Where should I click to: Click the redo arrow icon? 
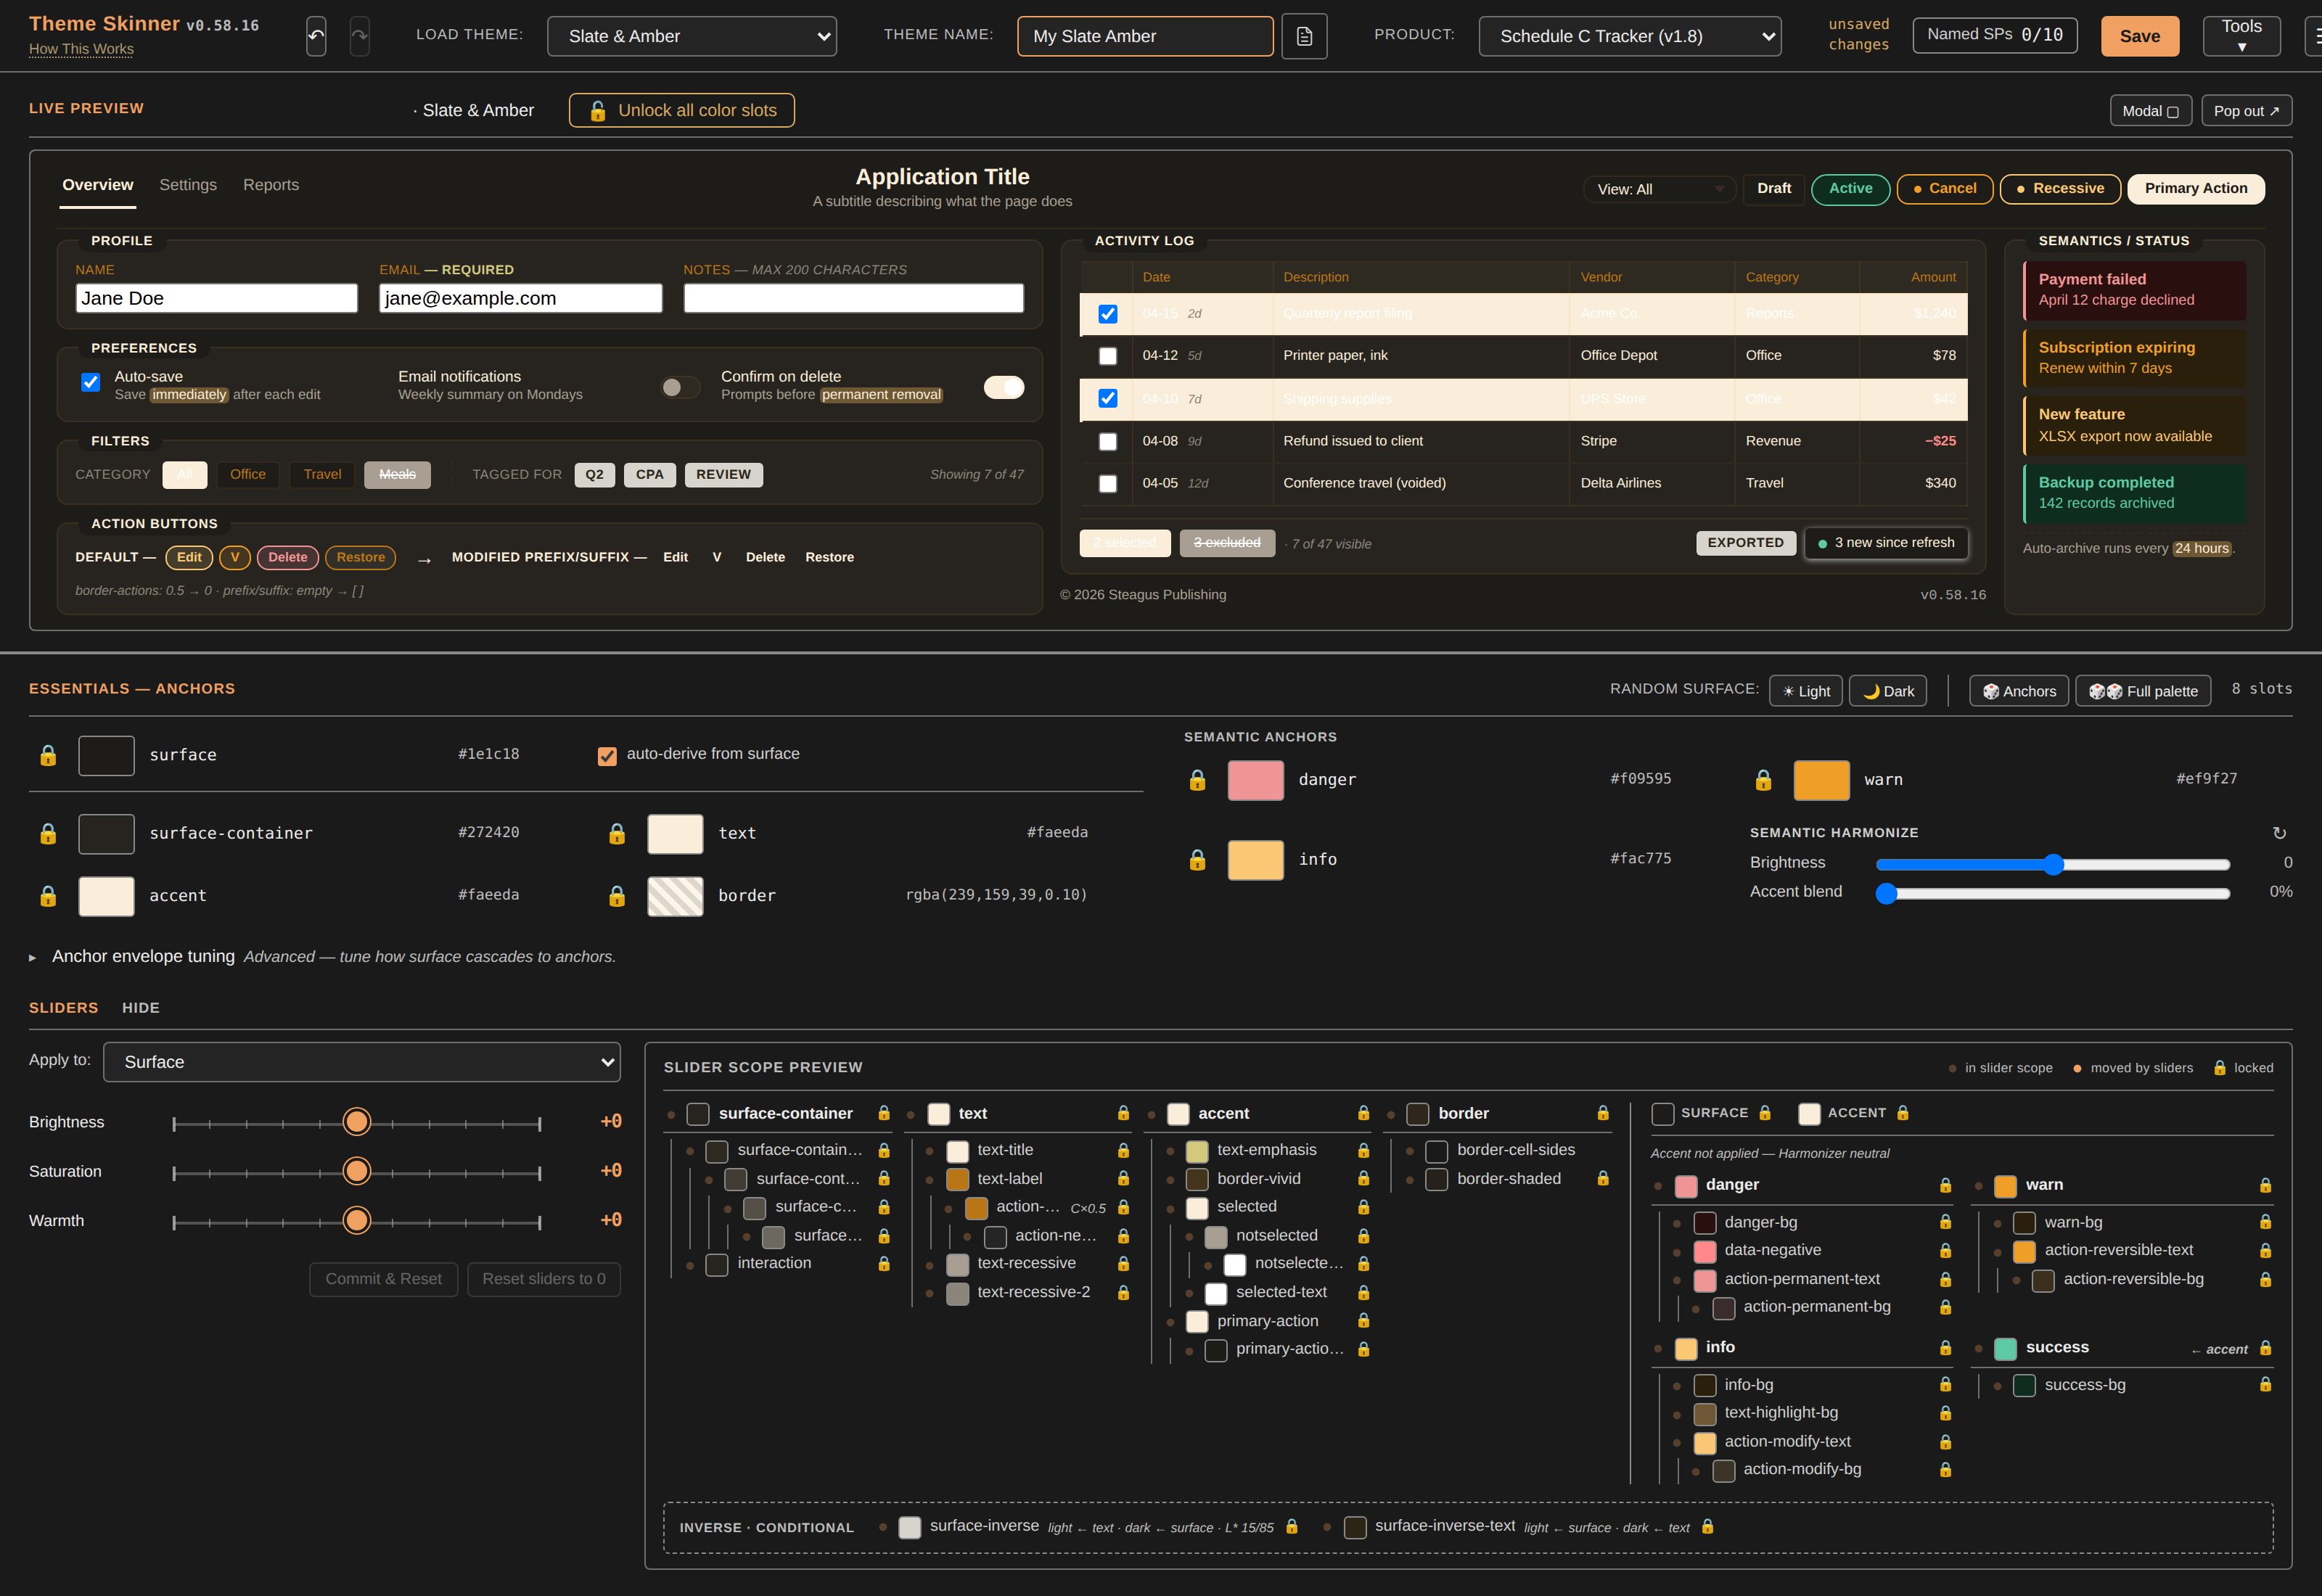tap(359, 36)
